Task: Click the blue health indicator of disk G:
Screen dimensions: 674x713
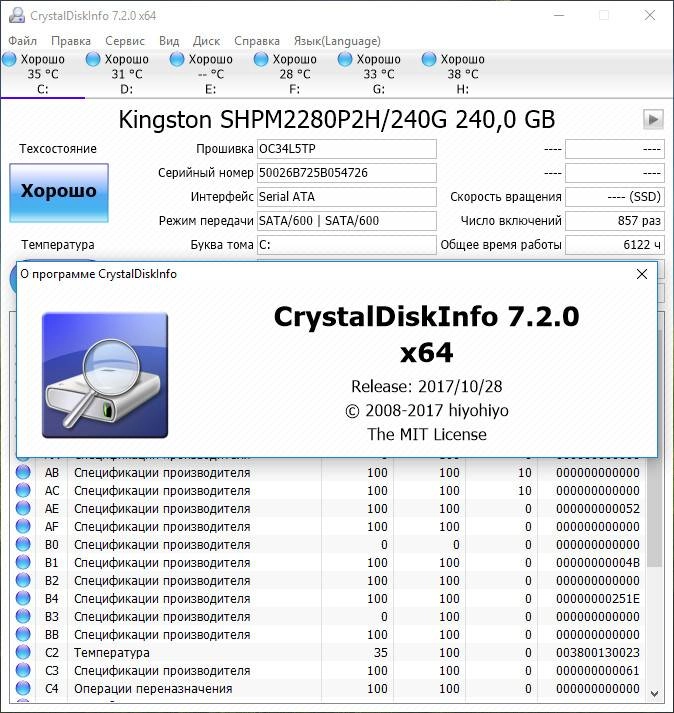Action: [345, 59]
